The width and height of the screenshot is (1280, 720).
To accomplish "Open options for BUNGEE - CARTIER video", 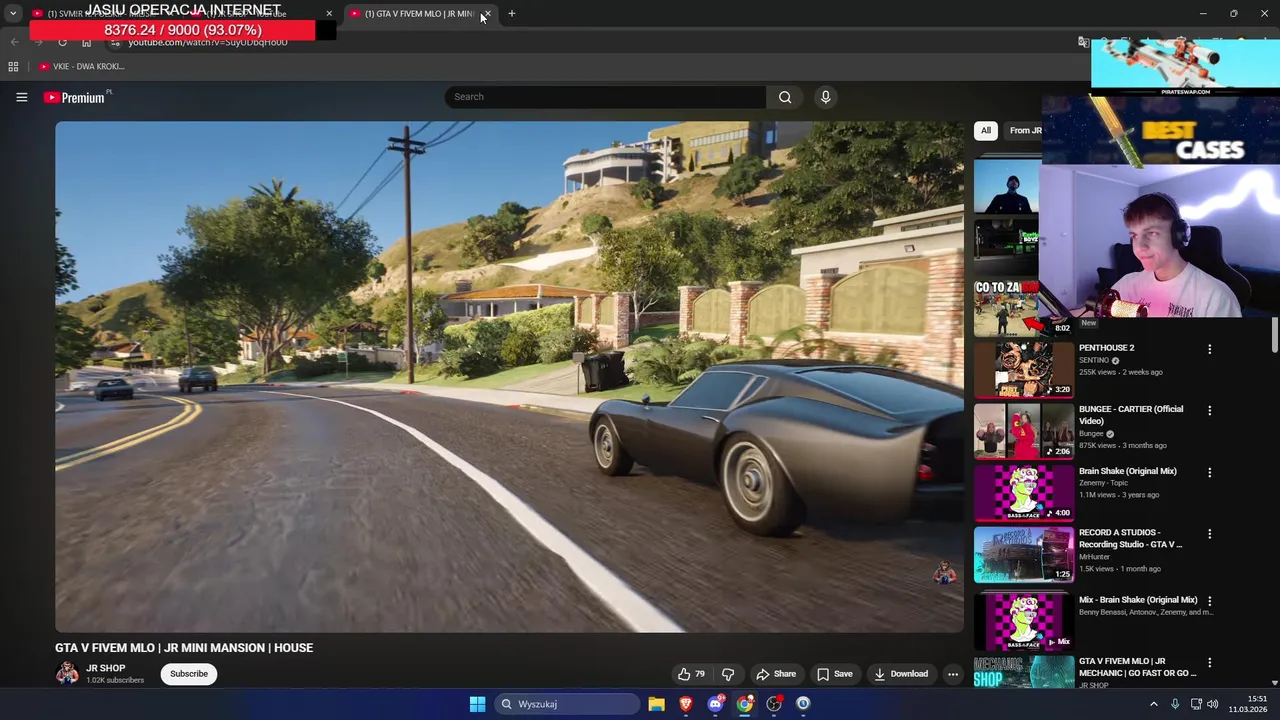I will click(x=1209, y=410).
